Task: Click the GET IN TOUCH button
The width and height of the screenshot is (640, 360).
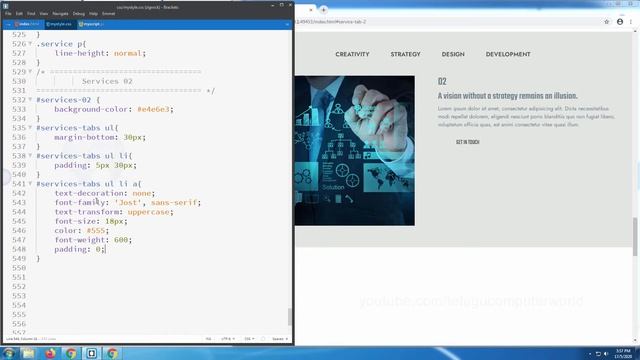Action: click(468, 142)
